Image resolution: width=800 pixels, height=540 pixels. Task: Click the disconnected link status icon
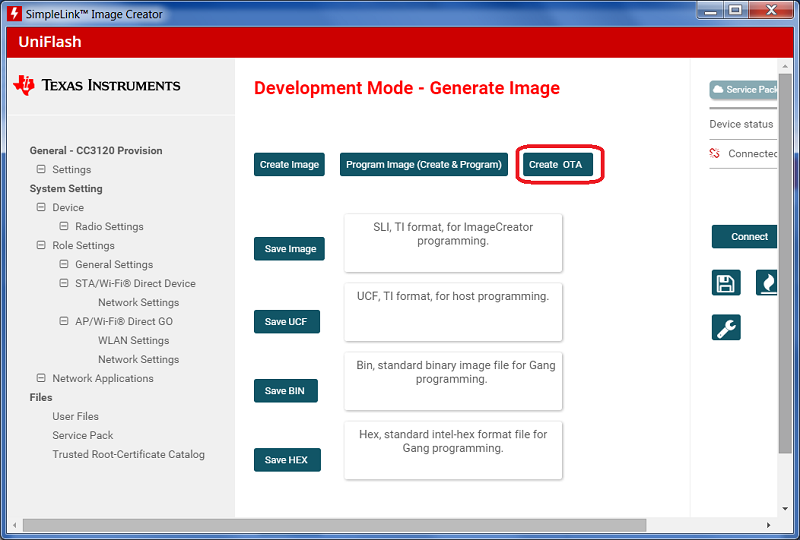tap(715, 154)
